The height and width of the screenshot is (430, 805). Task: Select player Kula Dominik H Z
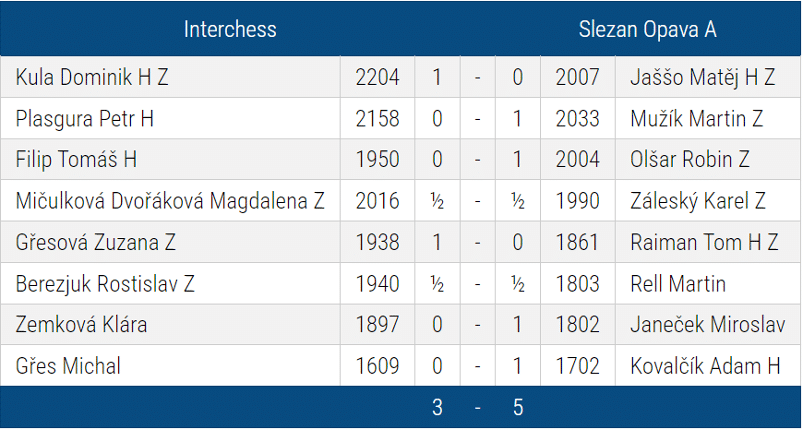pos(92,77)
